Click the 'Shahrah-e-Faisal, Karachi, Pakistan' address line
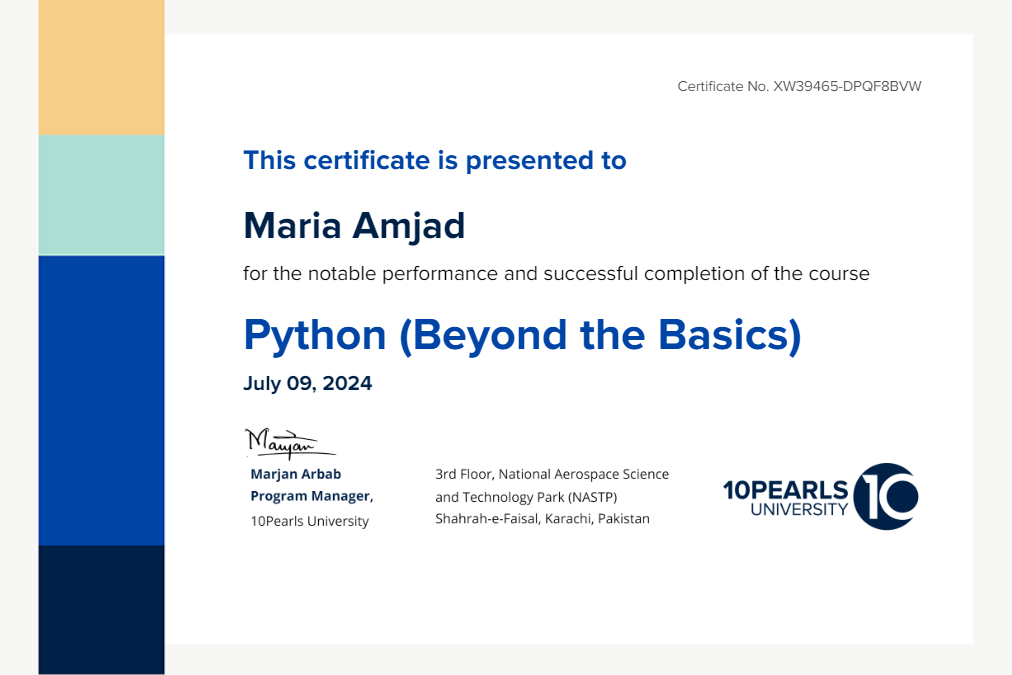Screen dimensions: 1012x675 pyautogui.click(x=542, y=519)
